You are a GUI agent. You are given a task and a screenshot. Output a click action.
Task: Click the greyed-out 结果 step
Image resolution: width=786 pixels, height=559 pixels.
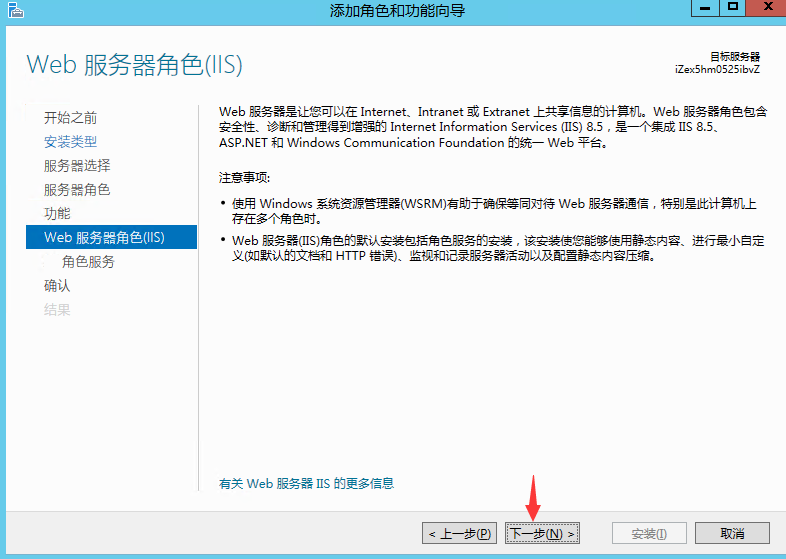coord(57,310)
